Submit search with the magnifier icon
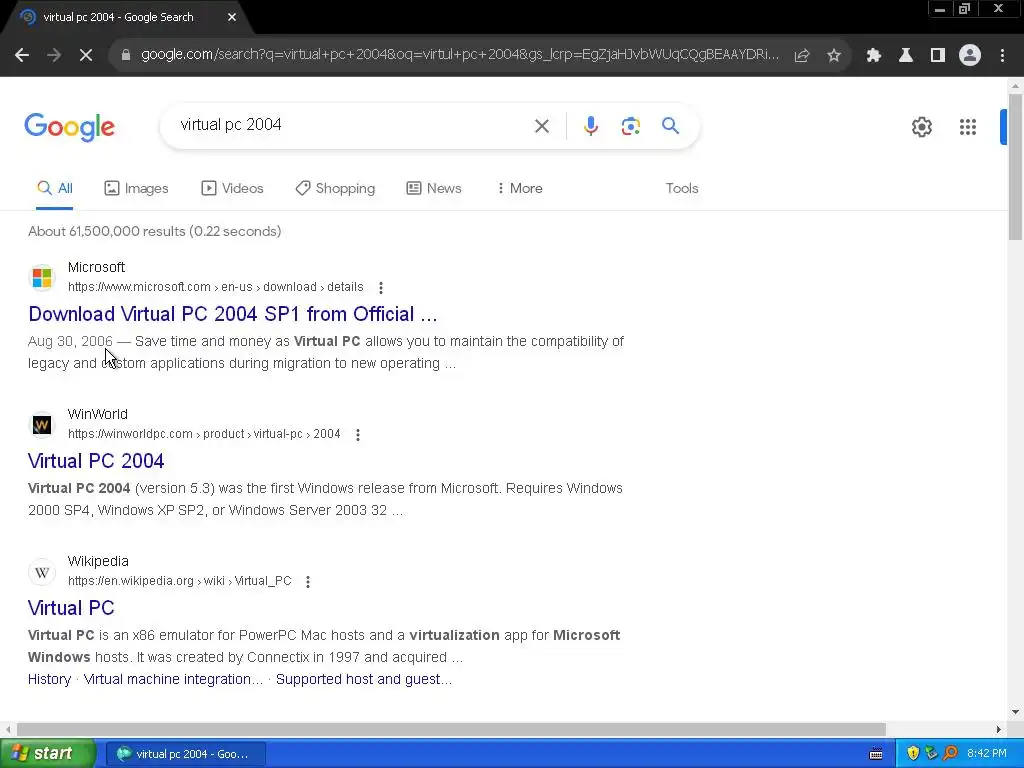The image size is (1024, 768). (x=671, y=125)
